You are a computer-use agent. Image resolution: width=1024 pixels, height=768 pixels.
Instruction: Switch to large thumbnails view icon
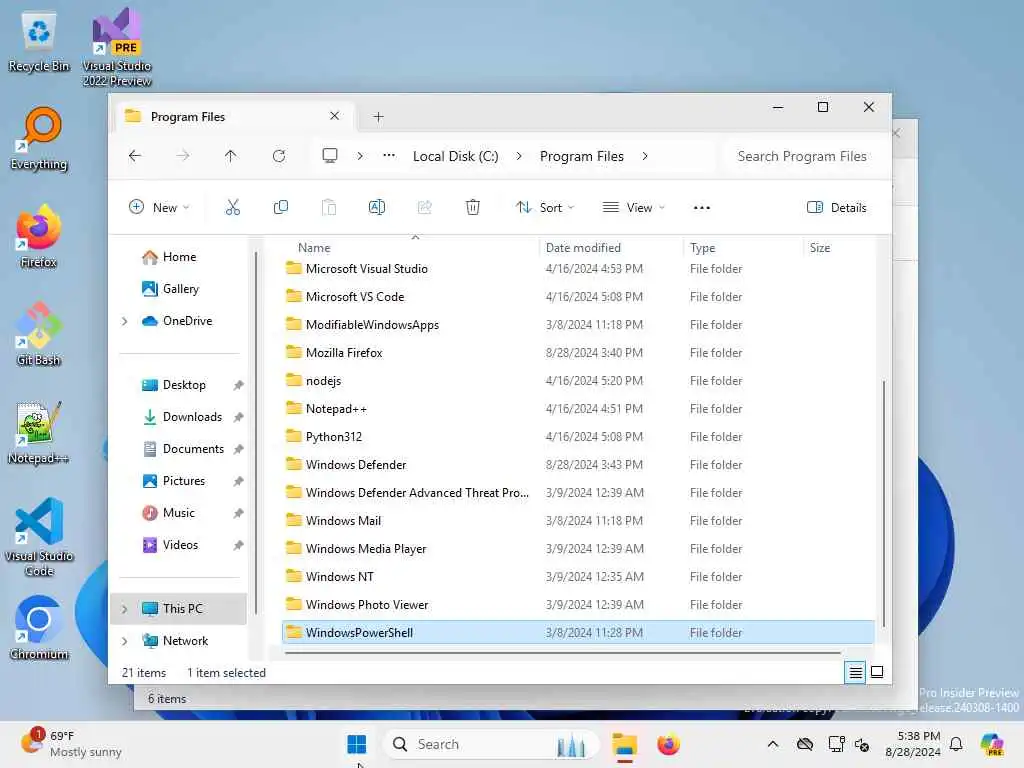[877, 673]
